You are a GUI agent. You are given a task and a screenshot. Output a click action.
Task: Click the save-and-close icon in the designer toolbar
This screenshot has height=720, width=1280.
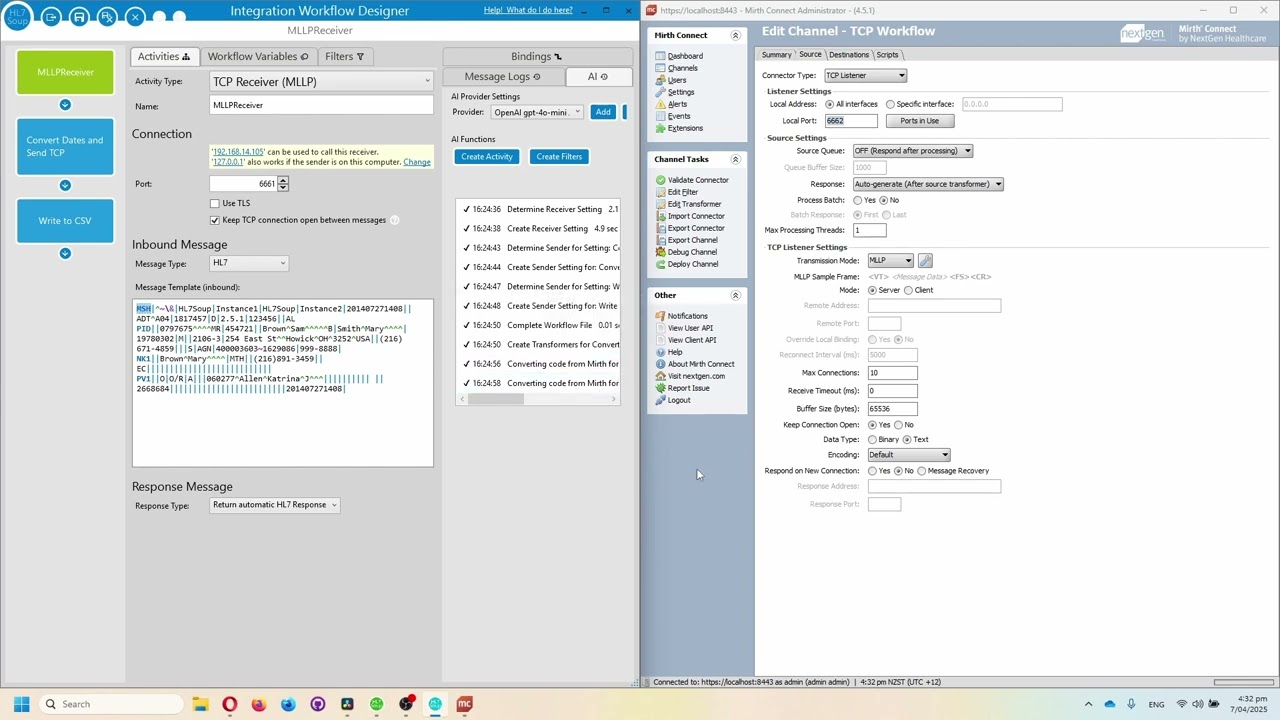(x=107, y=17)
